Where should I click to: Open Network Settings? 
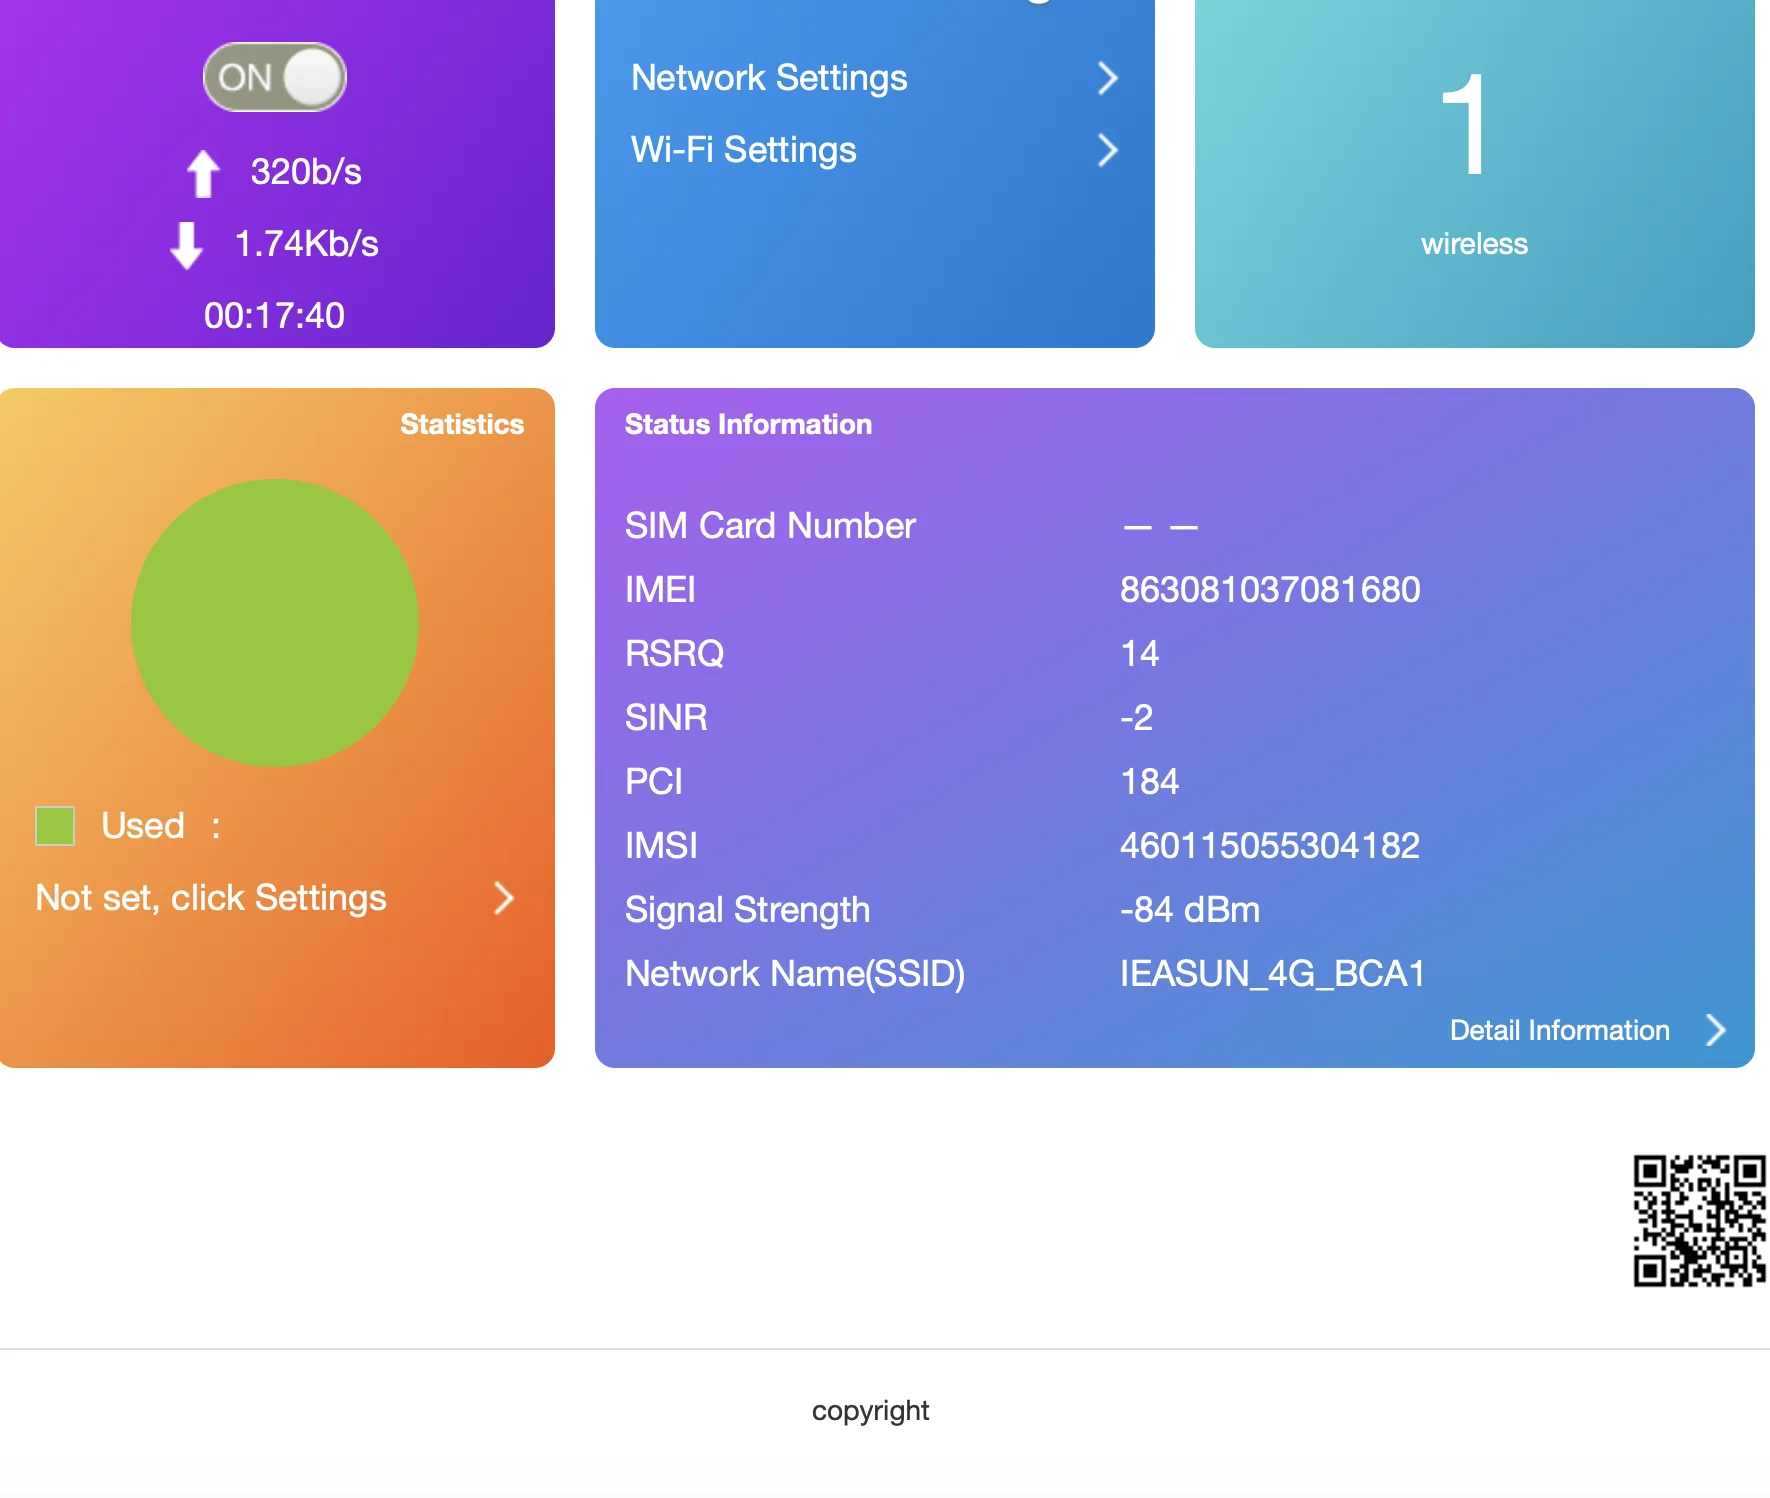point(769,78)
